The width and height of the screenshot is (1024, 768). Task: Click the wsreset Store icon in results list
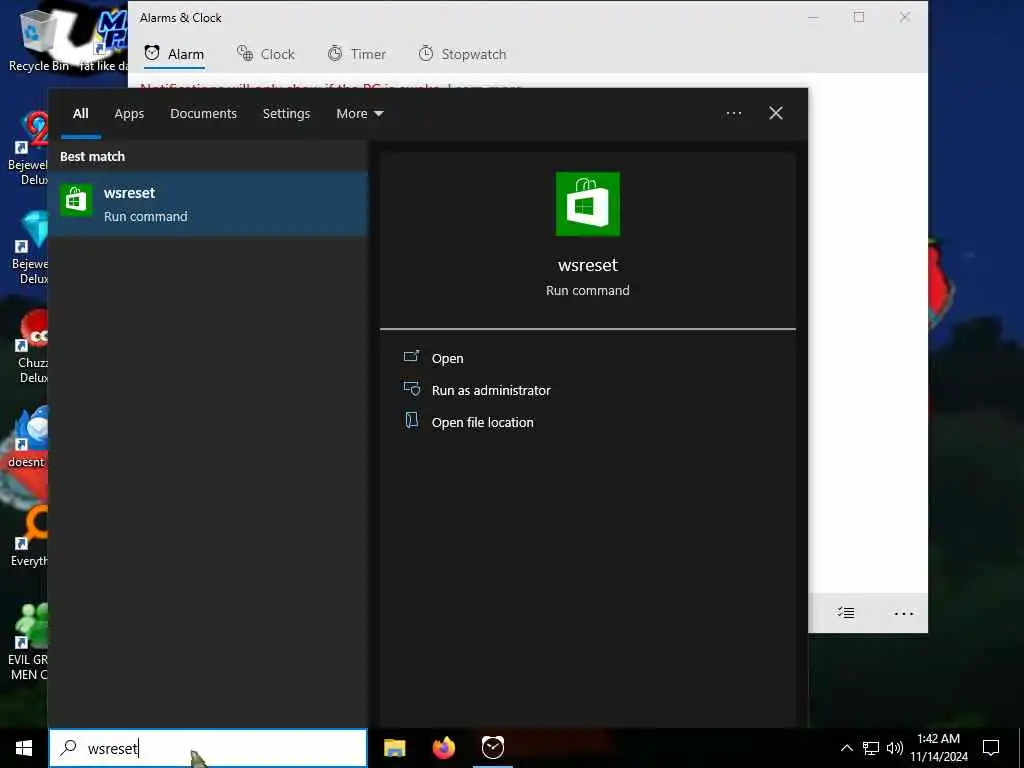(76, 200)
